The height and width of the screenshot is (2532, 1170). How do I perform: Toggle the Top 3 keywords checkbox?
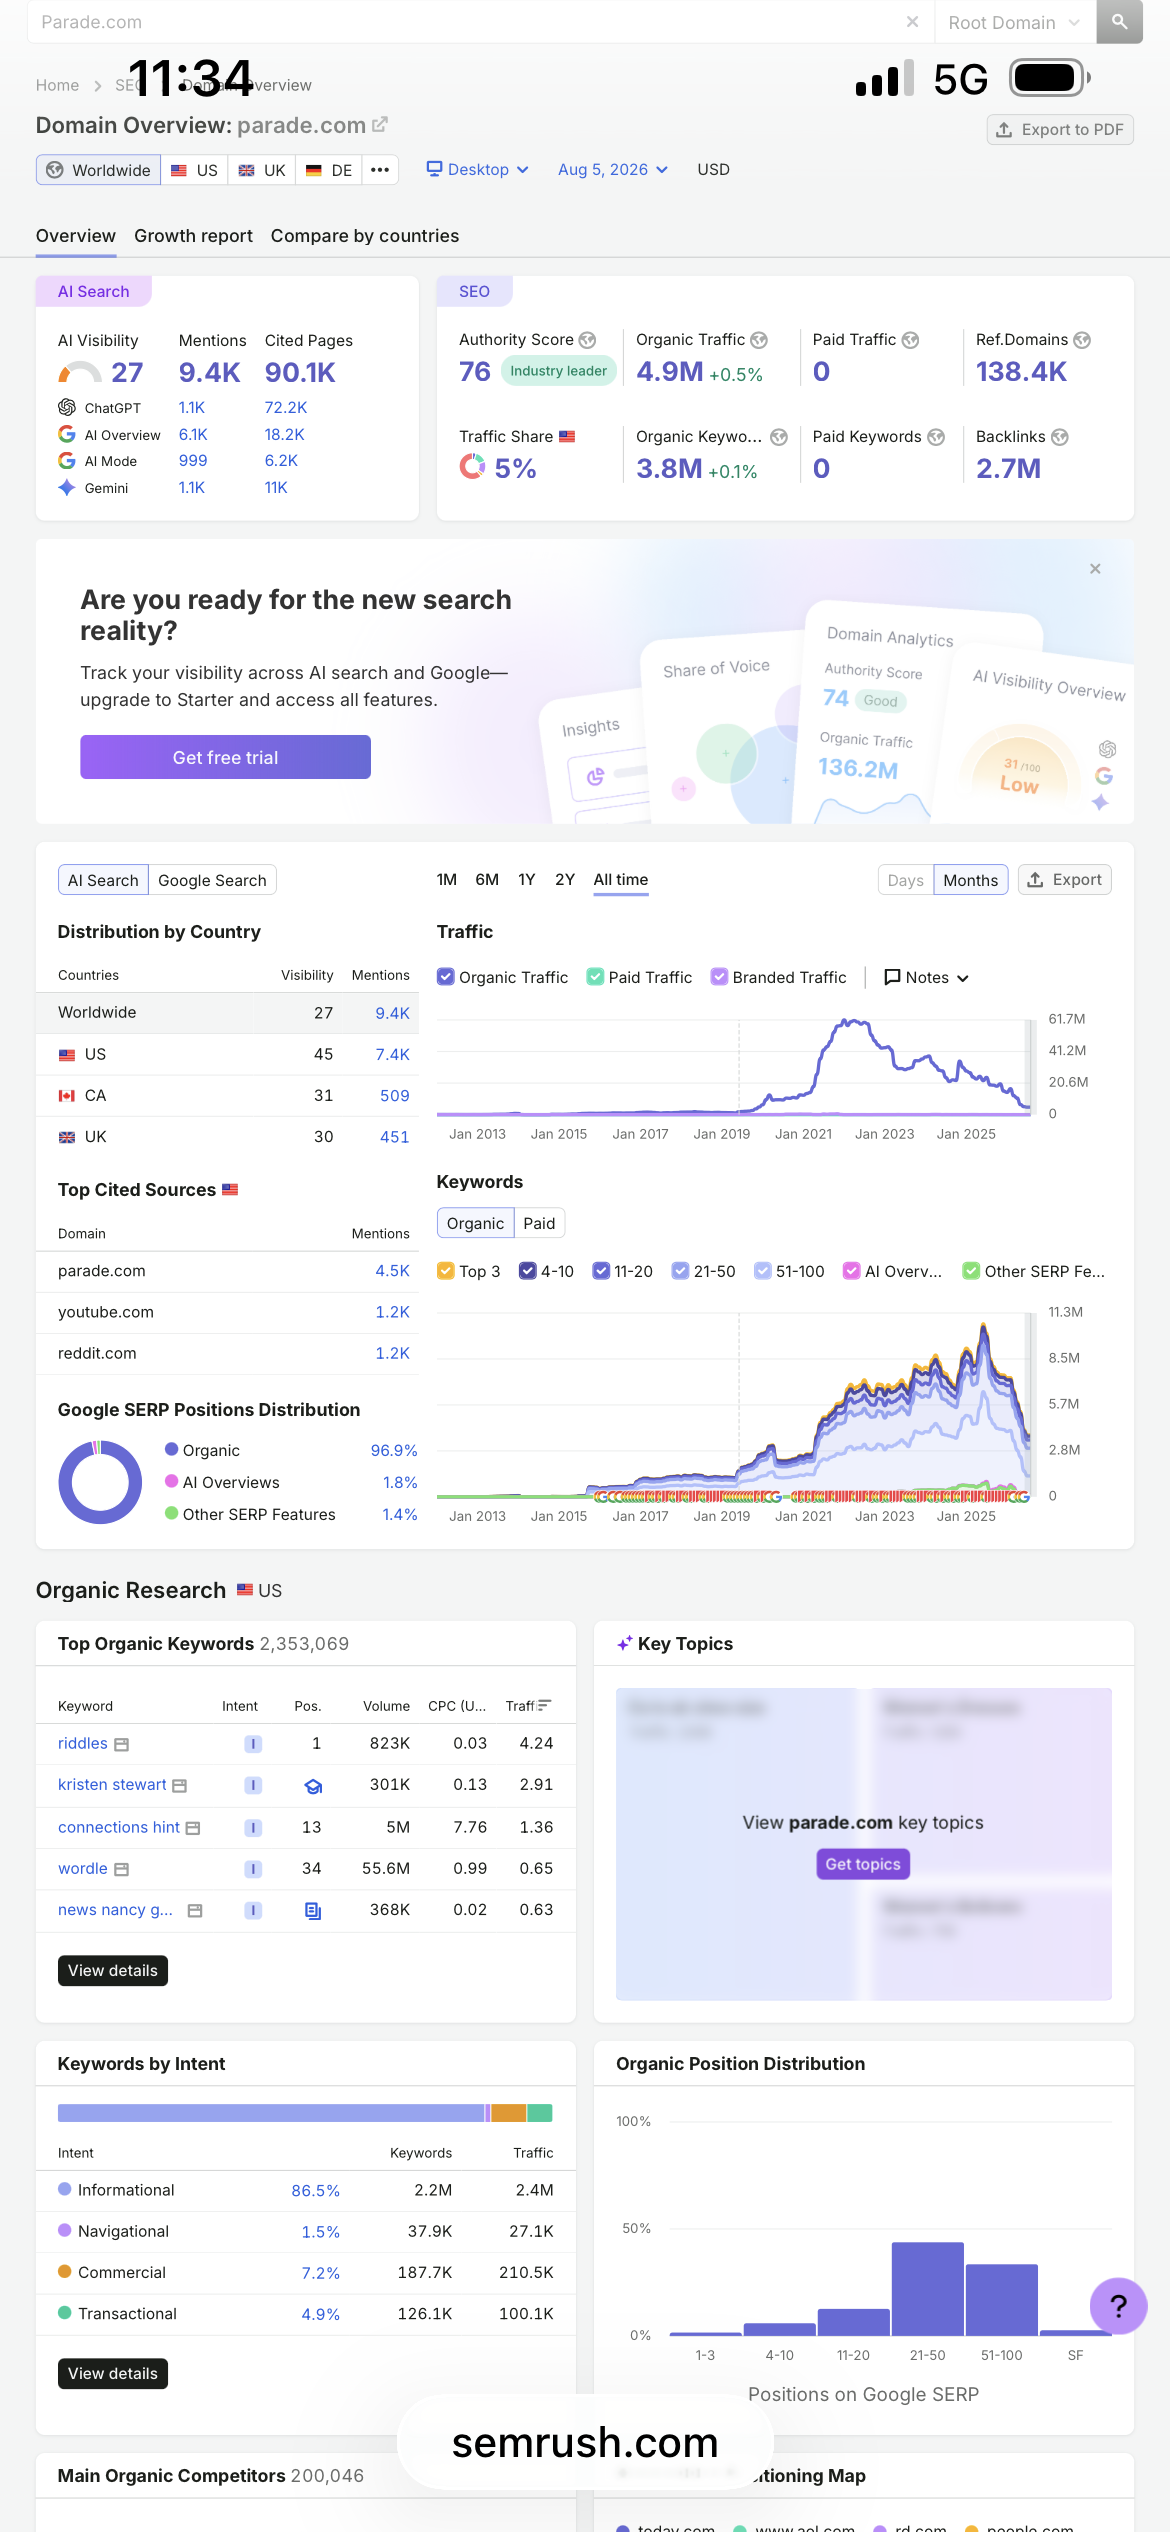pos(446,1271)
